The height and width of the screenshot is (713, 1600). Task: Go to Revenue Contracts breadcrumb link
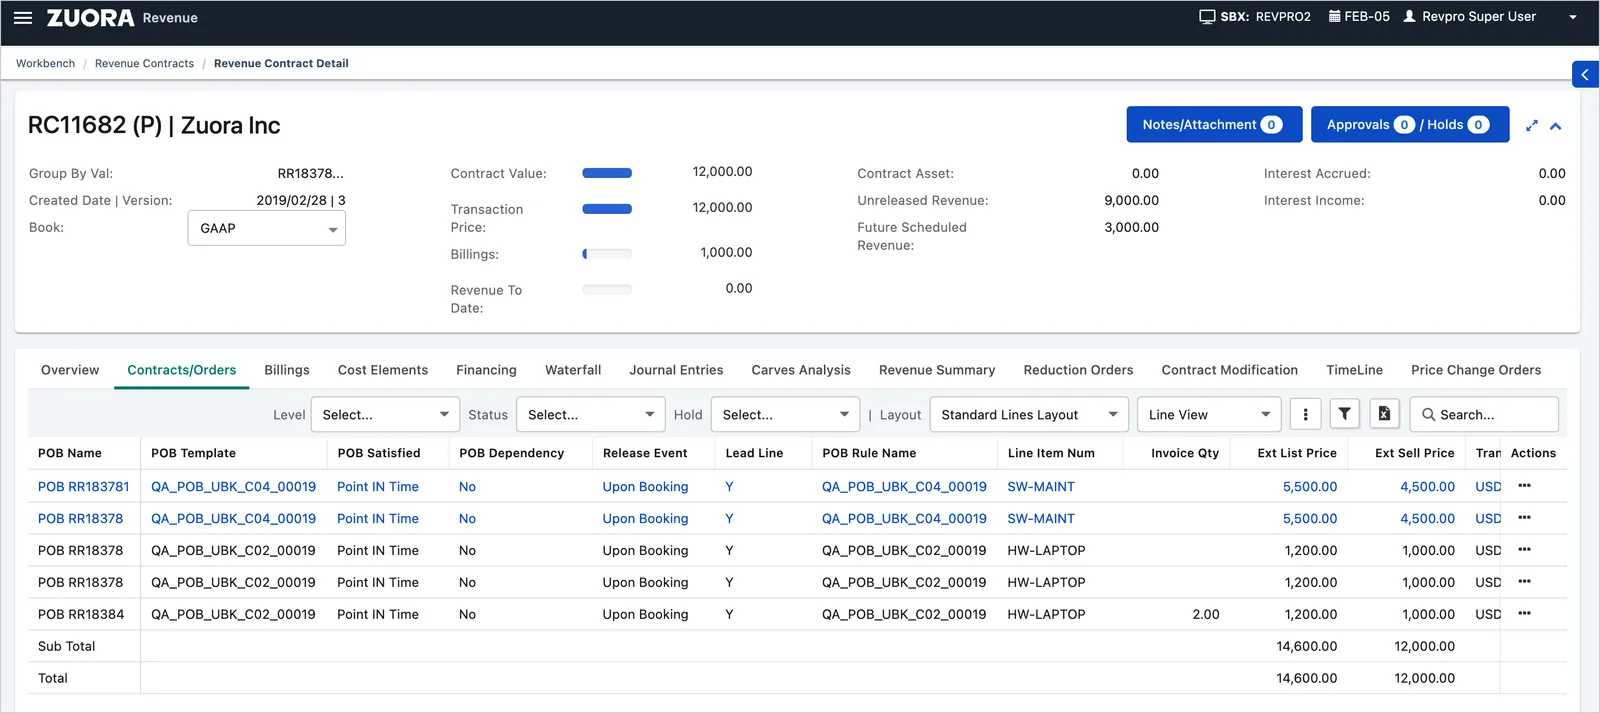[145, 63]
